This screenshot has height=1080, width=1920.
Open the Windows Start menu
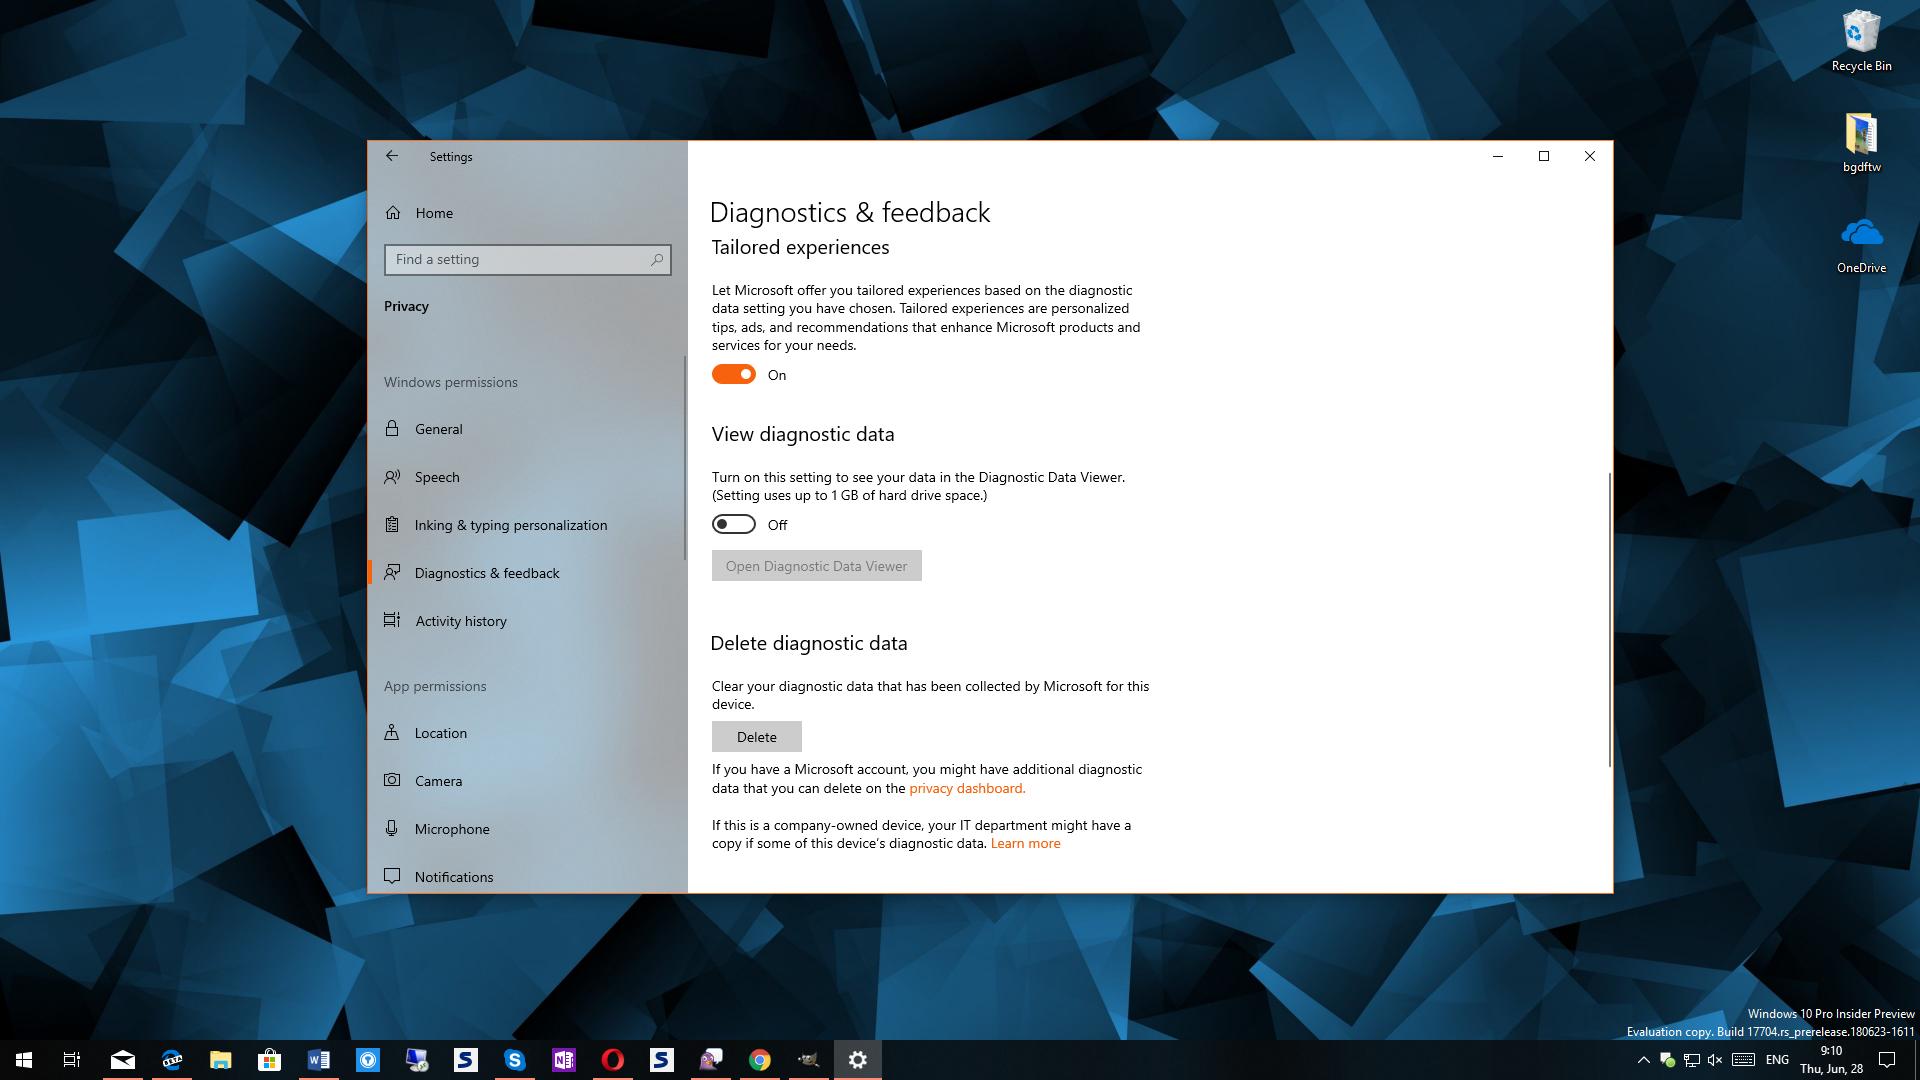pos(24,1060)
